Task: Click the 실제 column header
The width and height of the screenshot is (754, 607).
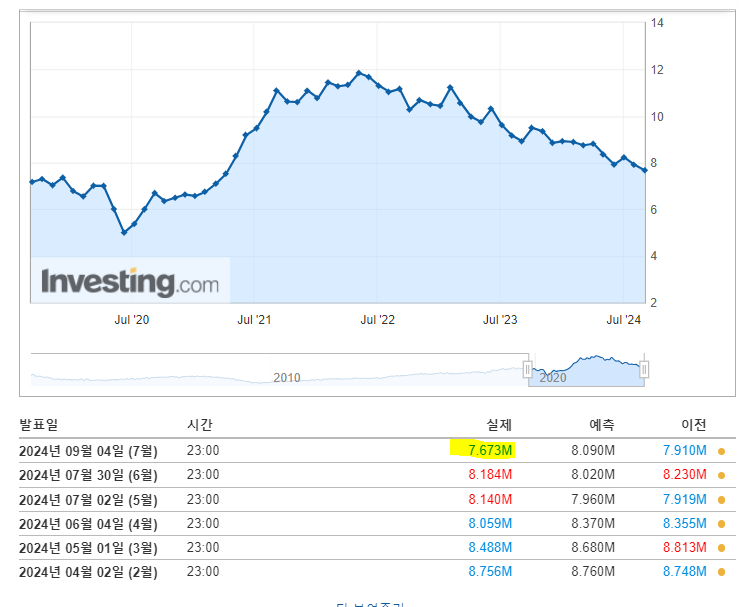Action: coord(496,425)
